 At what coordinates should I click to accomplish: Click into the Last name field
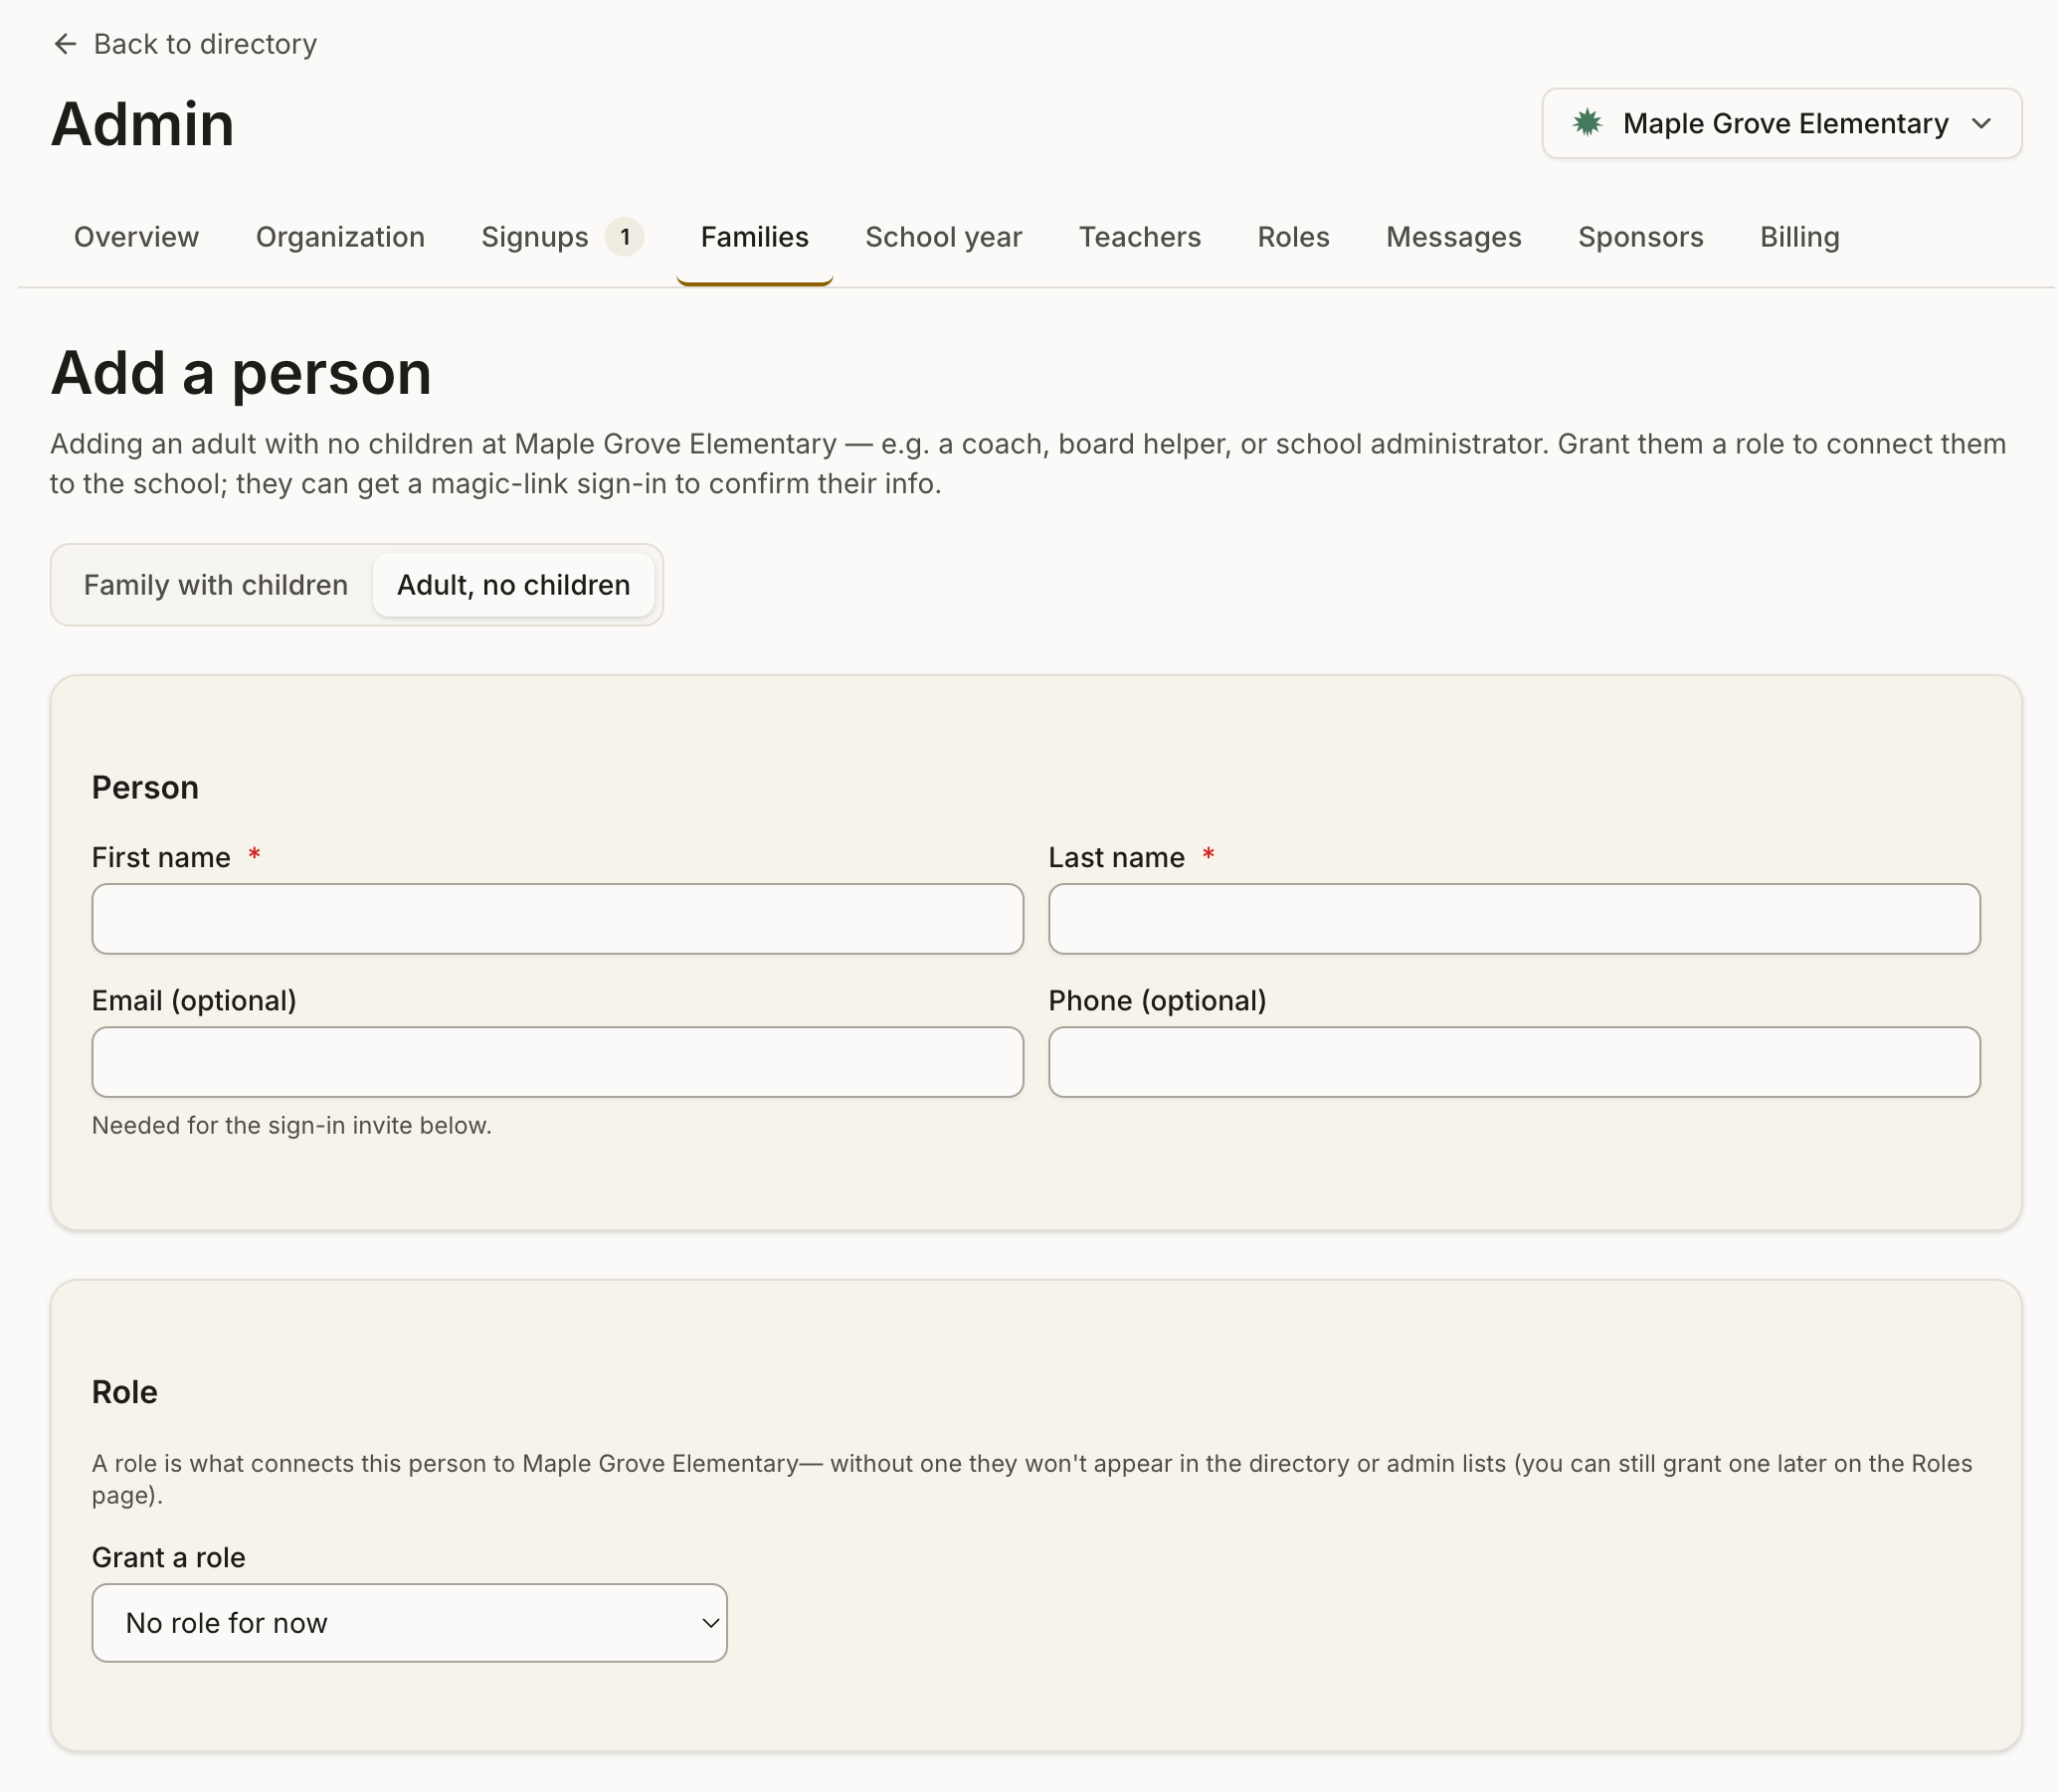(1514, 919)
